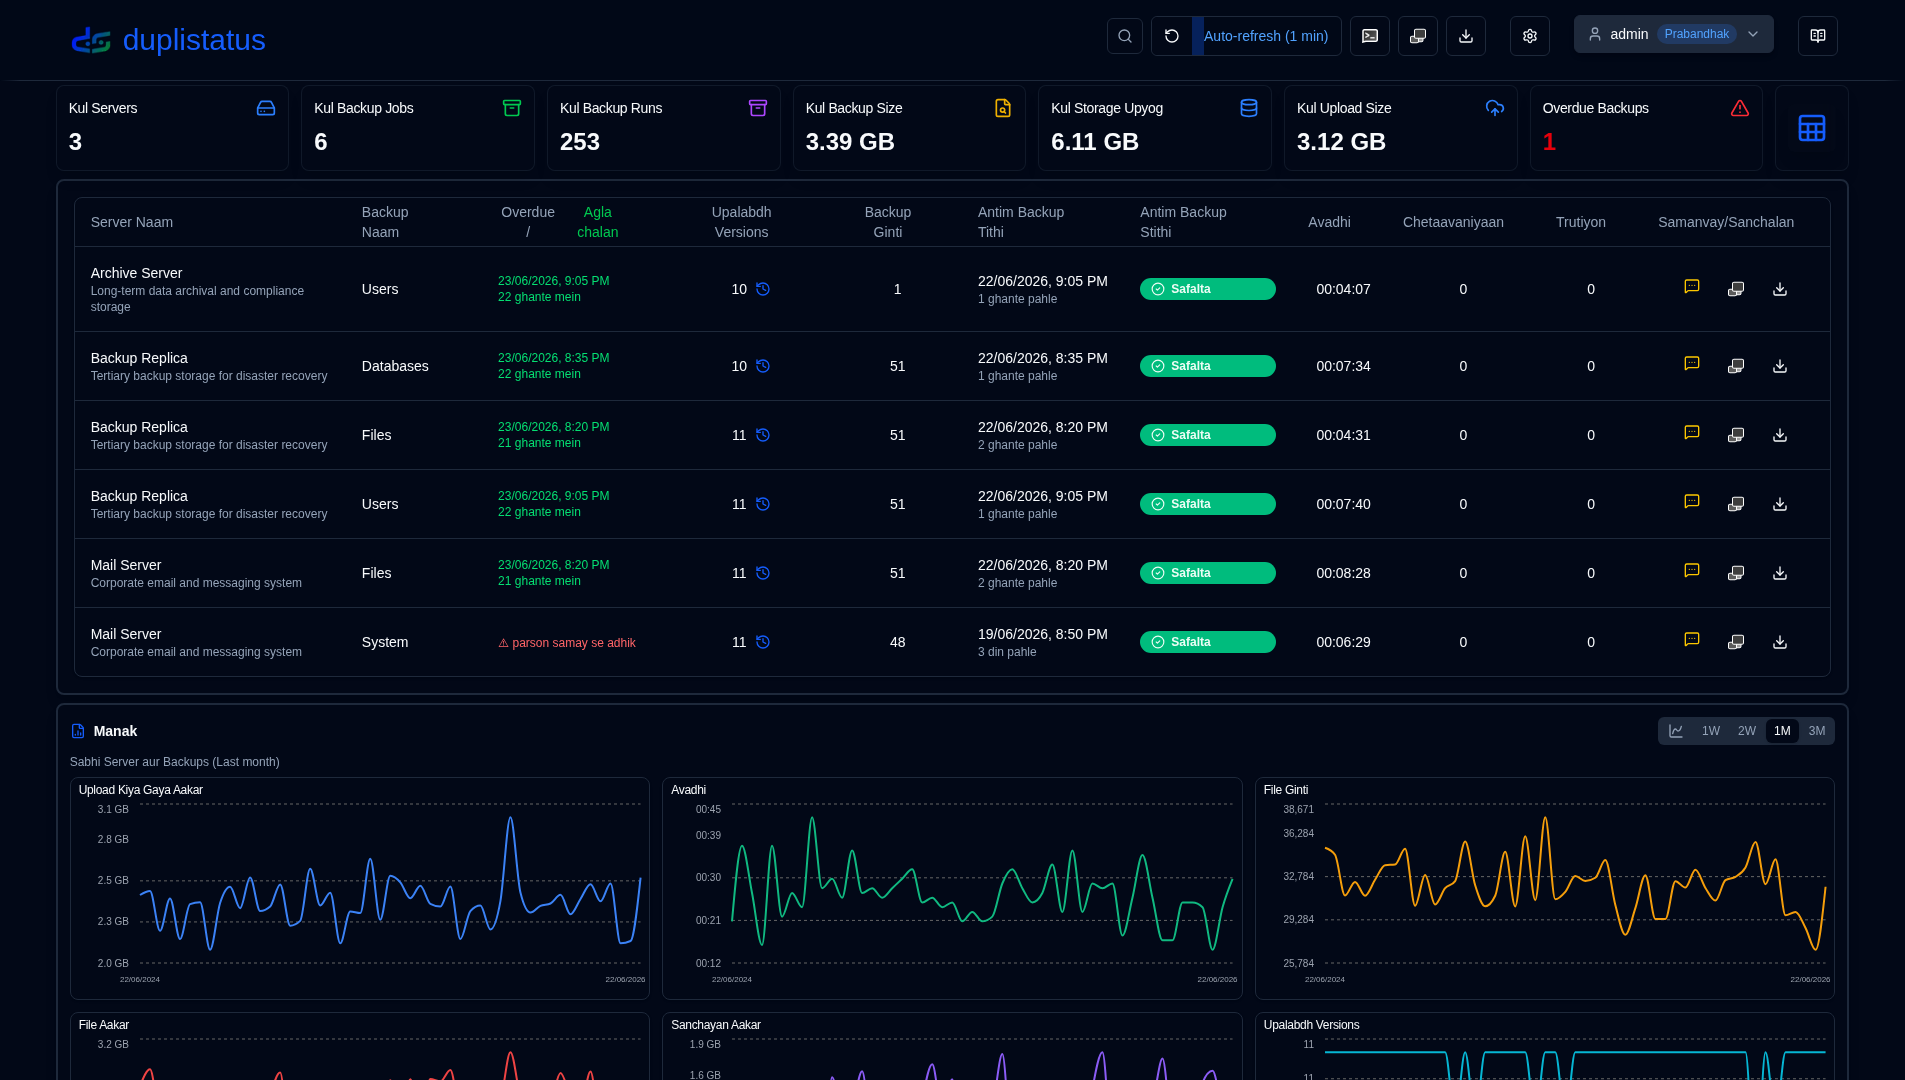Click the 00:08:28 duration cell
Image resolution: width=1905 pixels, height=1080 pixels.
pos(1343,573)
